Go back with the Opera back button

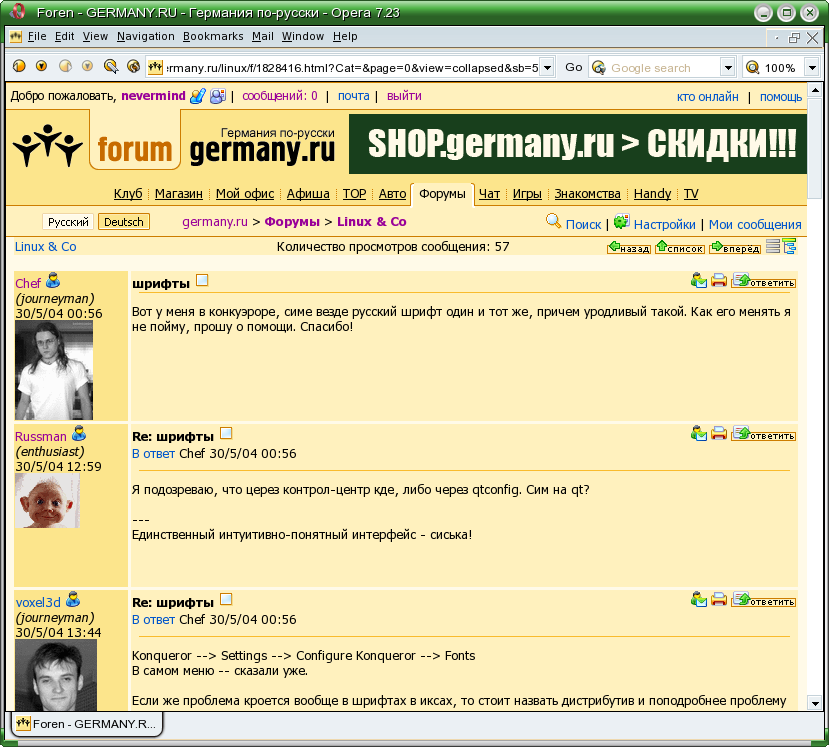(19, 66)
